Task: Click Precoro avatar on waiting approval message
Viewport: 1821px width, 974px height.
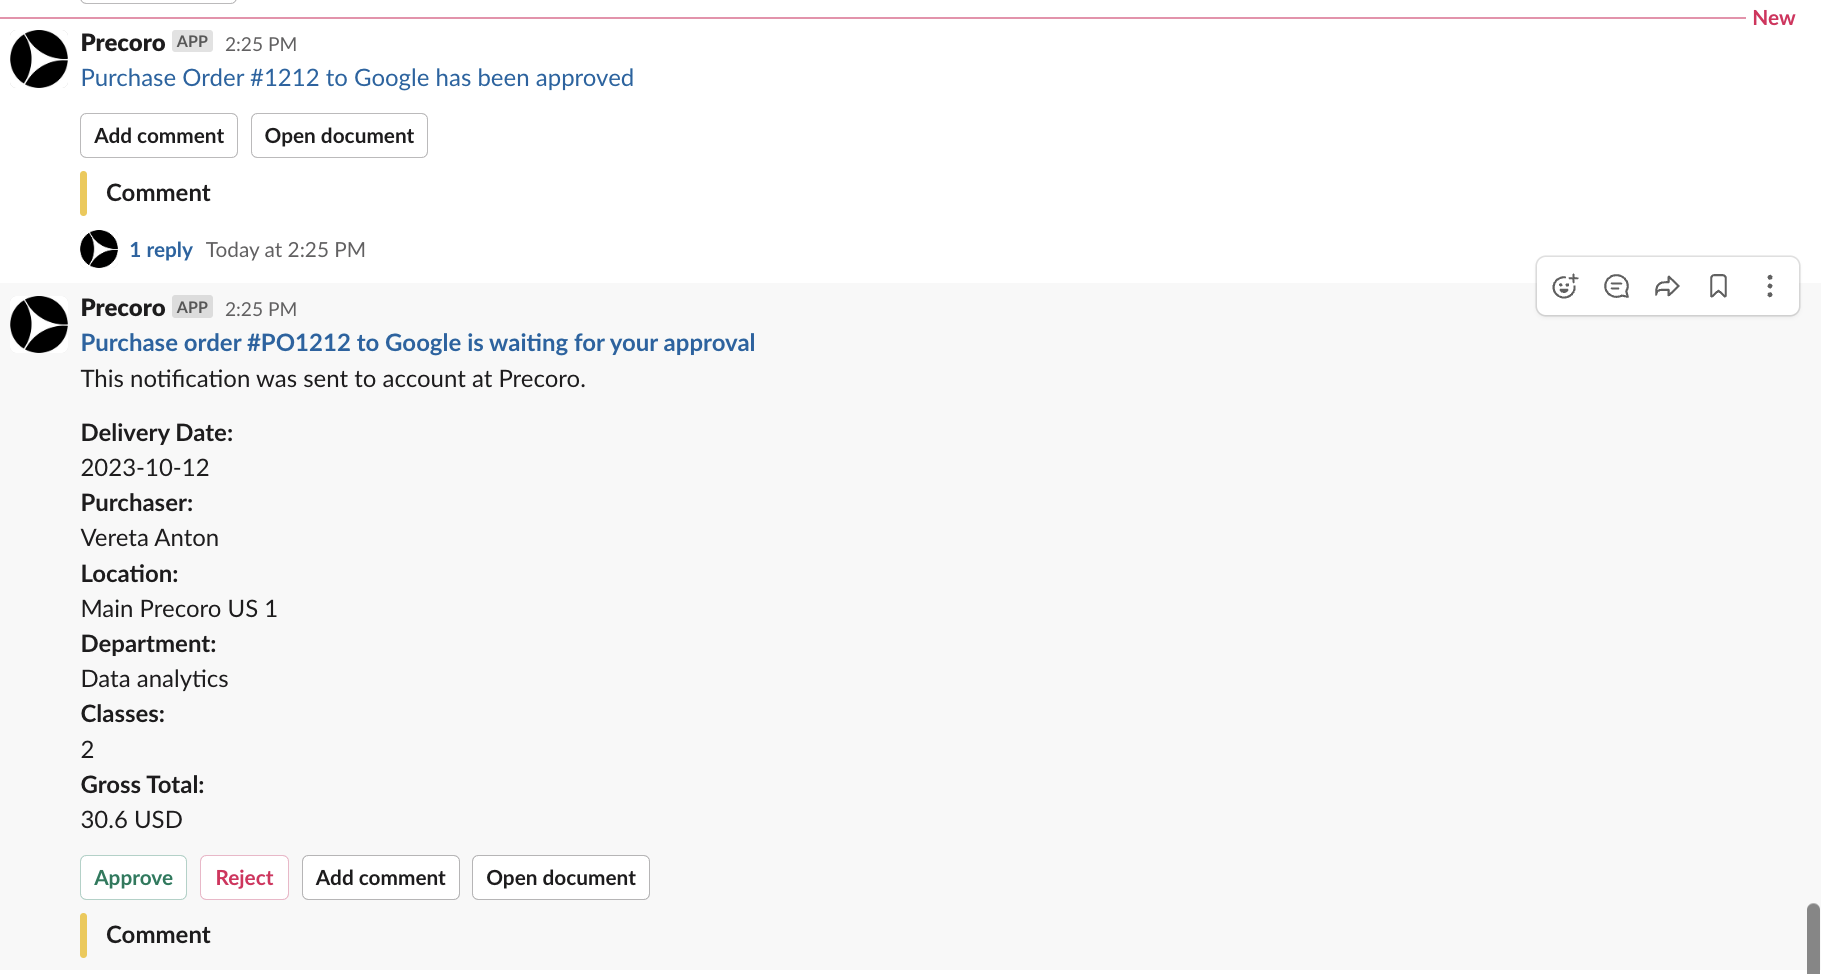Action: pyautogui.click(x=39, y=324)
